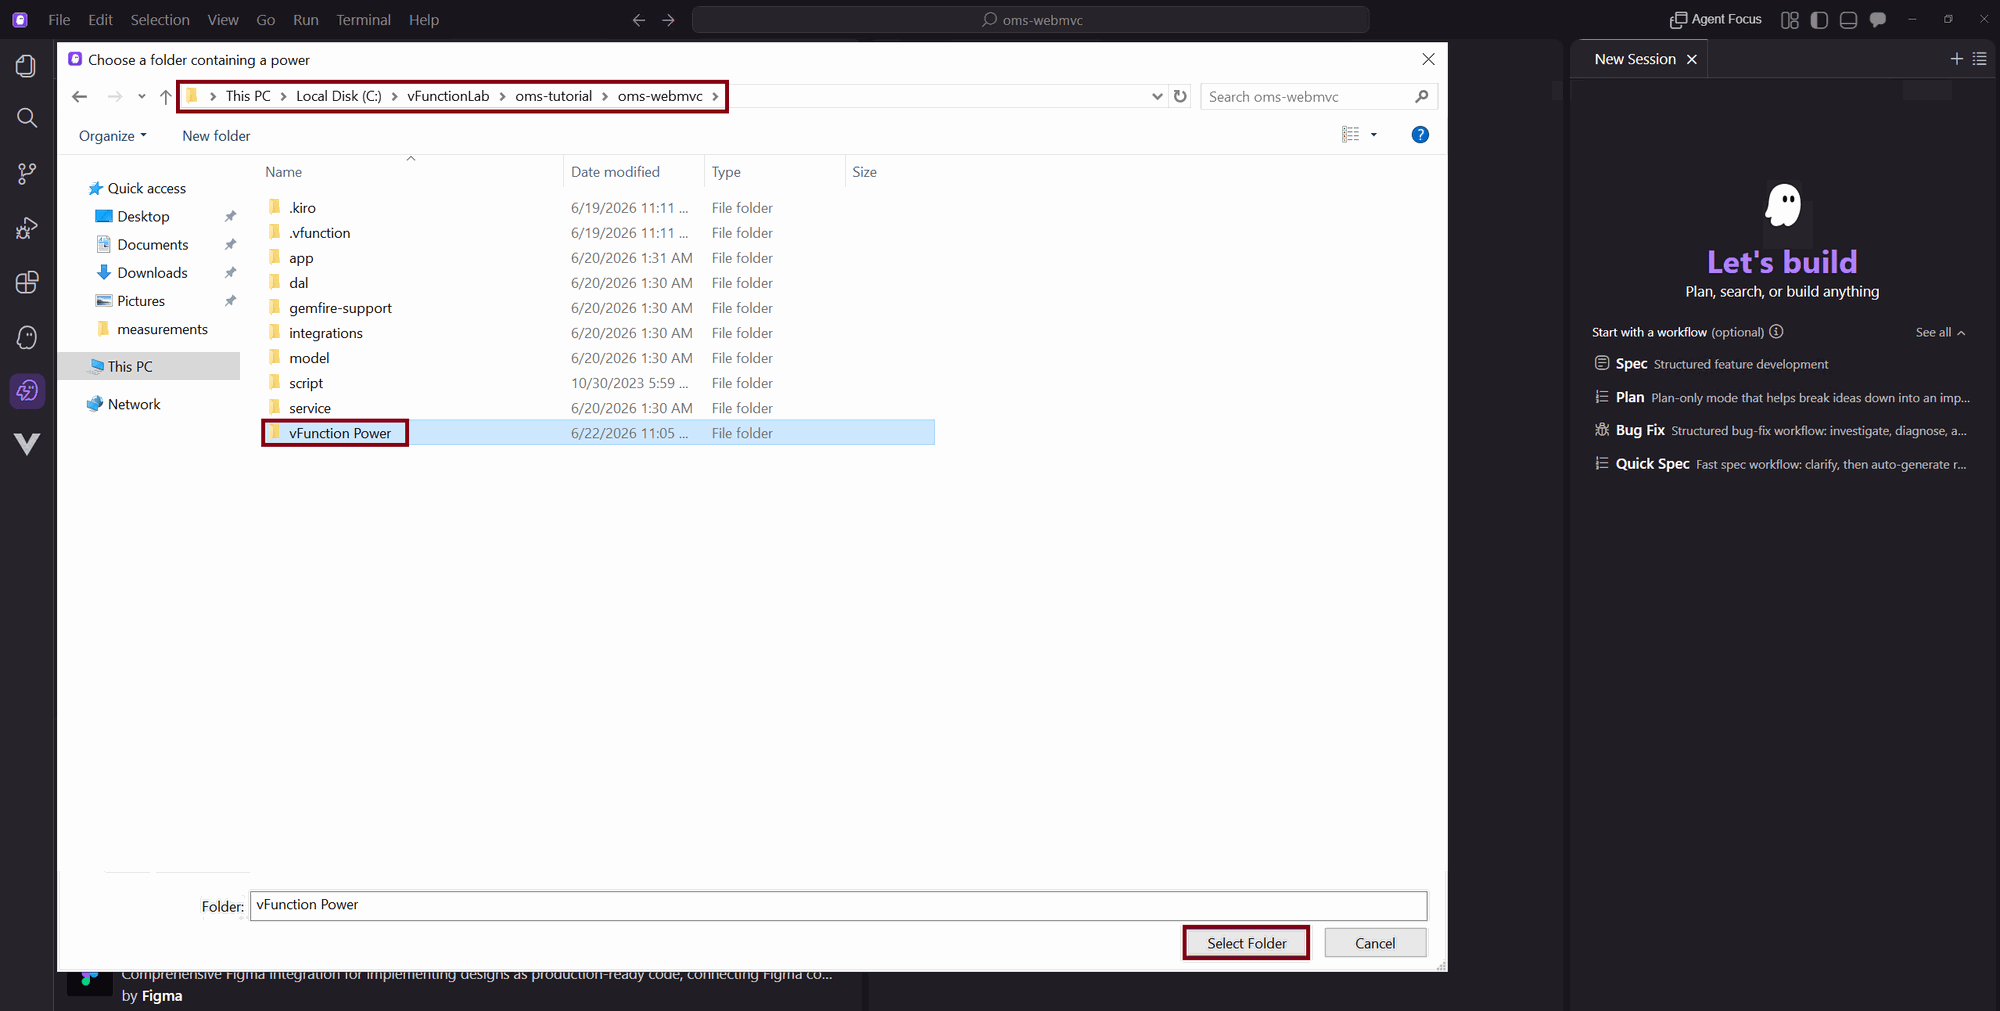Screen dimensions: 2000x1011
Task: Select Downloads in Quick access
Action: pos(152,273)
